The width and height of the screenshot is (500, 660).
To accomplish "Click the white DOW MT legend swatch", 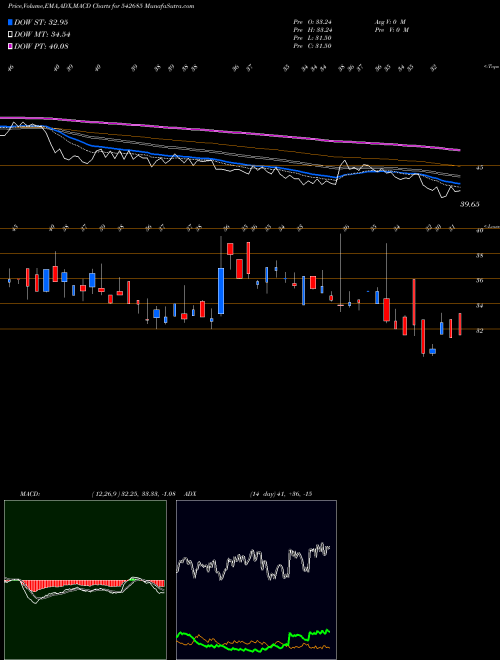I will tap(10, 35).
